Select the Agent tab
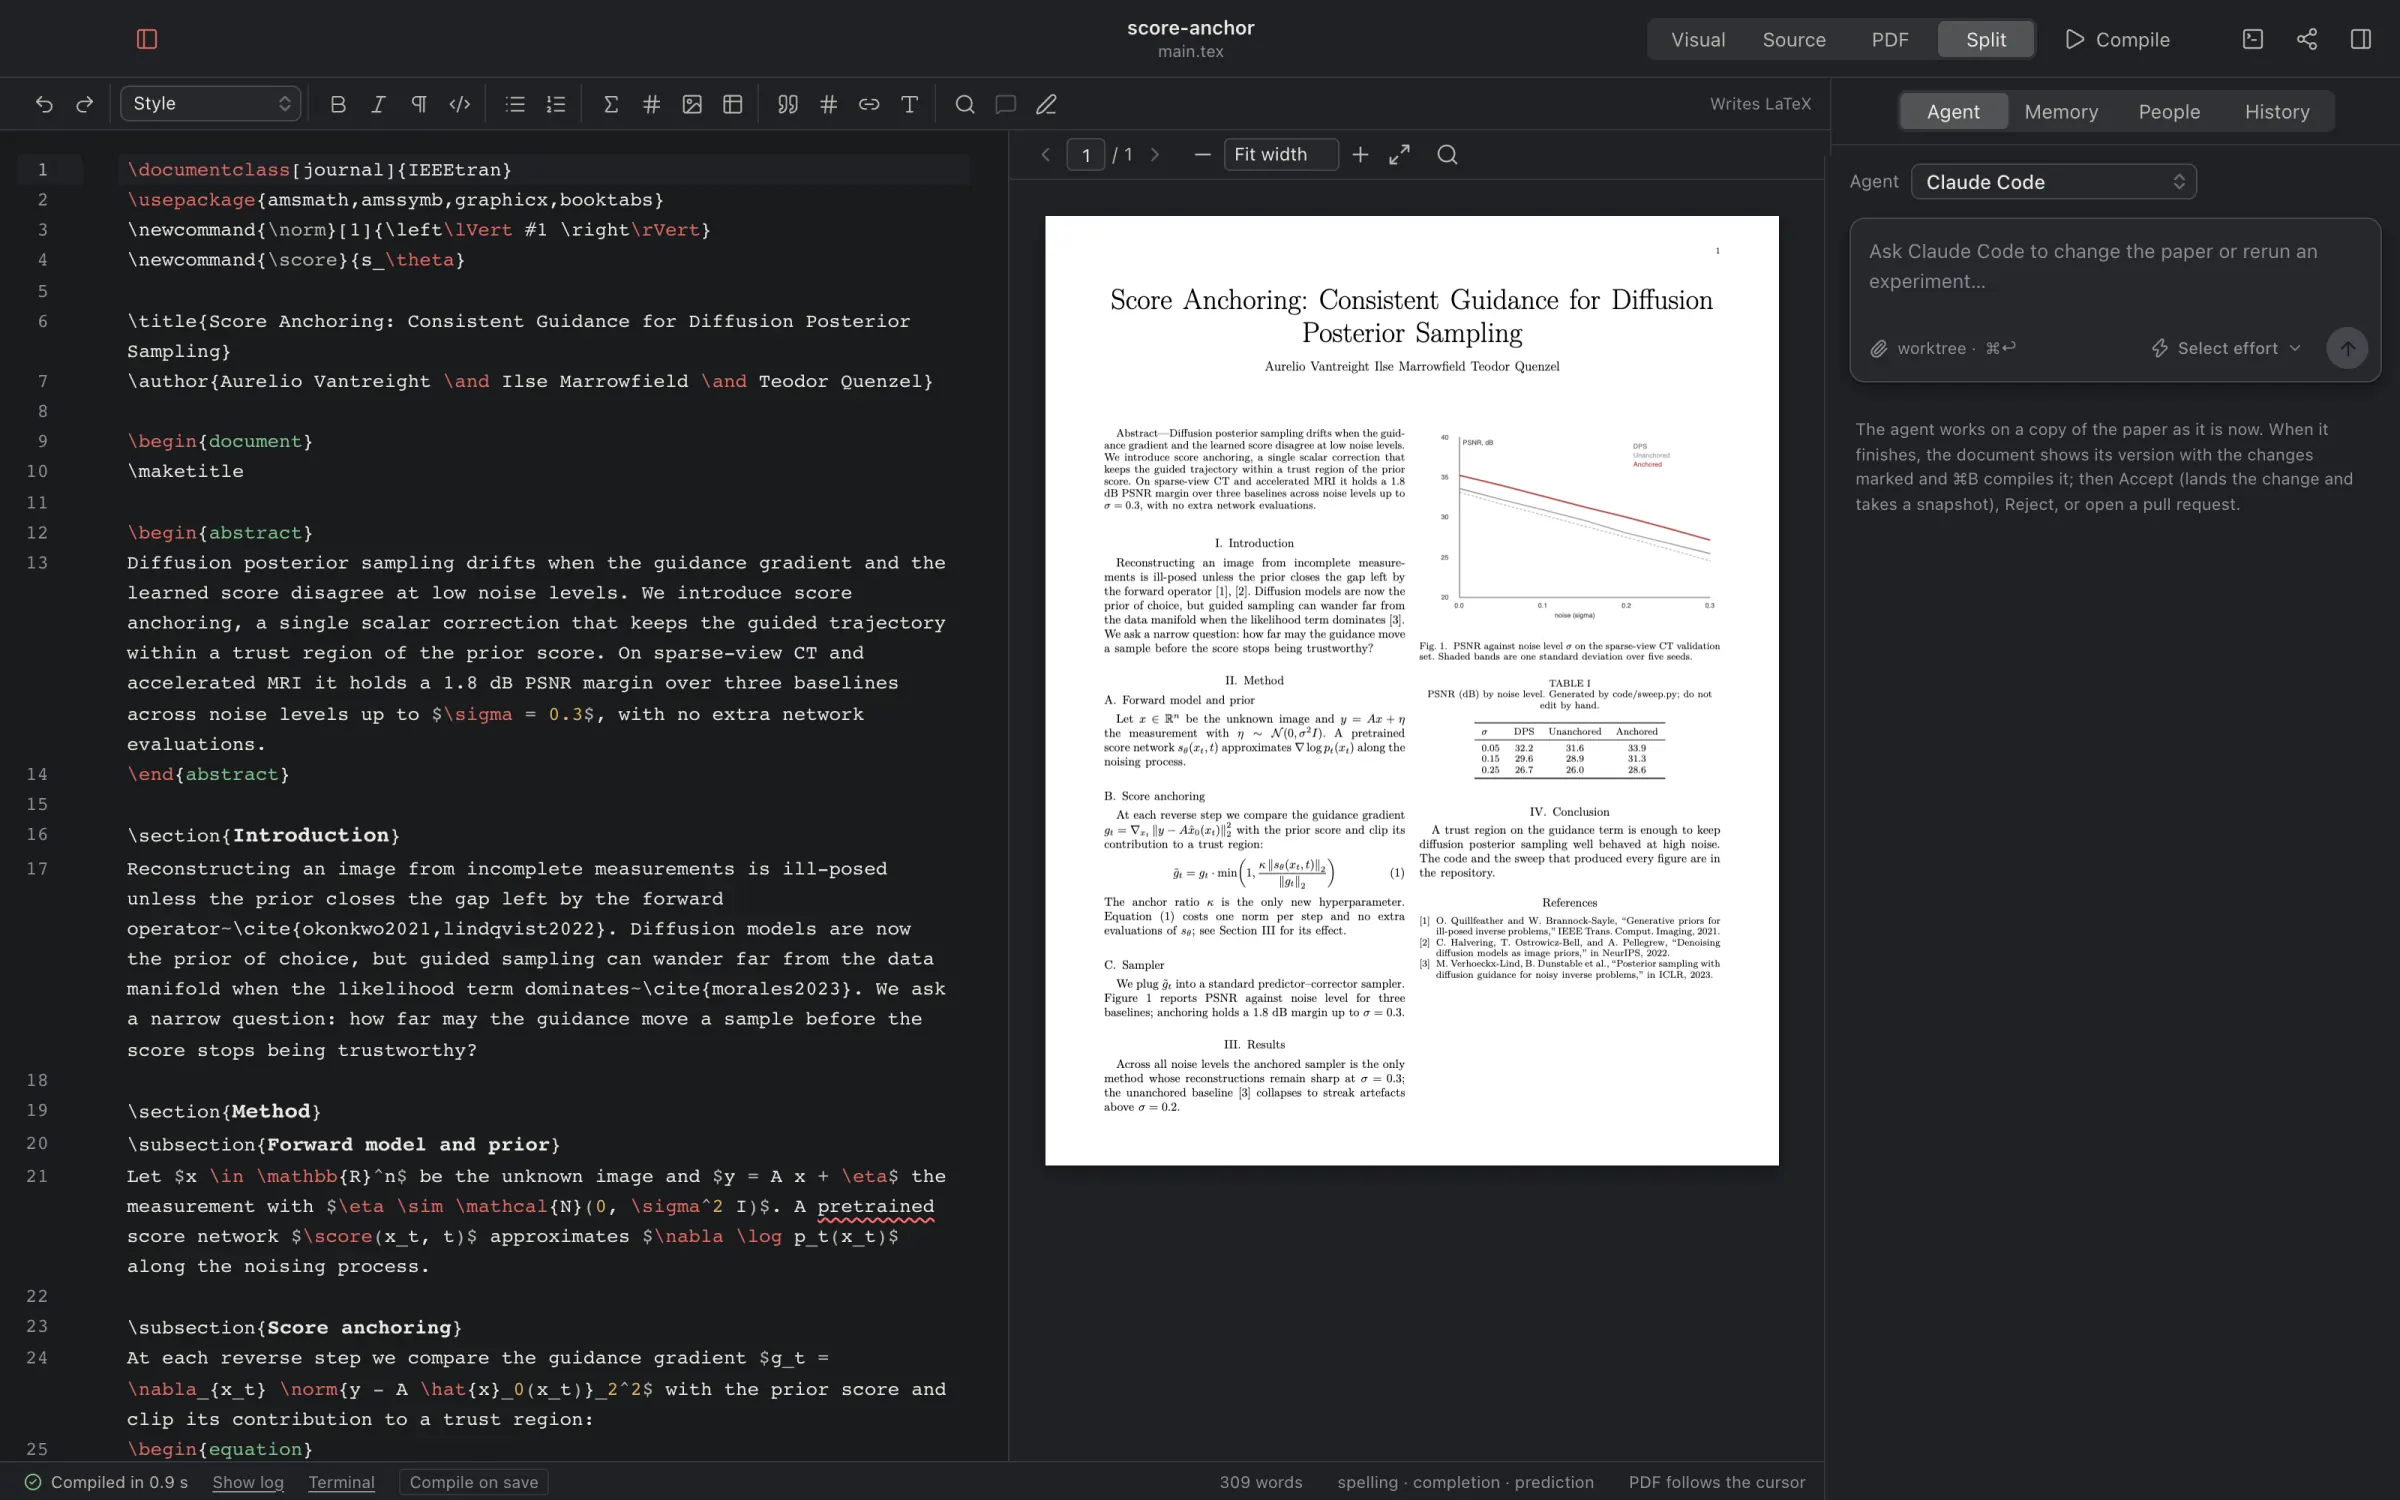The width and height of the screenshot is (2400, 1500). 1953,112
